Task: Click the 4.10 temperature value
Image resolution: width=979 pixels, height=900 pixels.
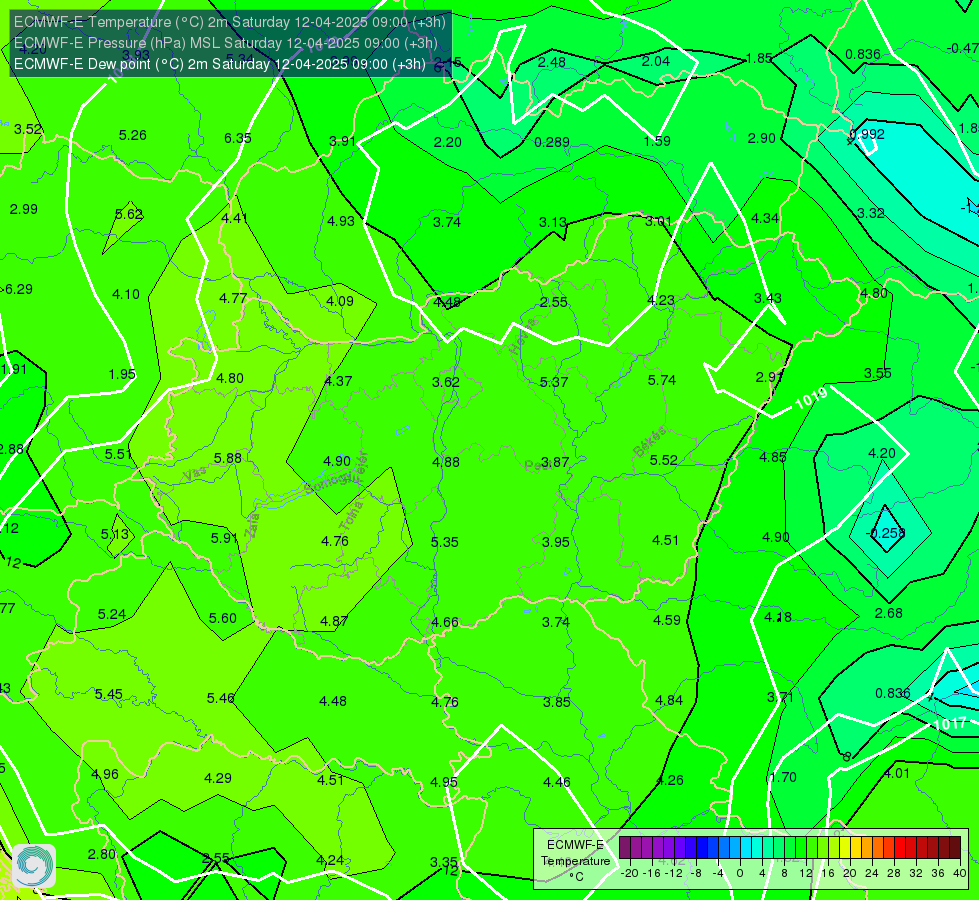Action: [x=125, y=294]
